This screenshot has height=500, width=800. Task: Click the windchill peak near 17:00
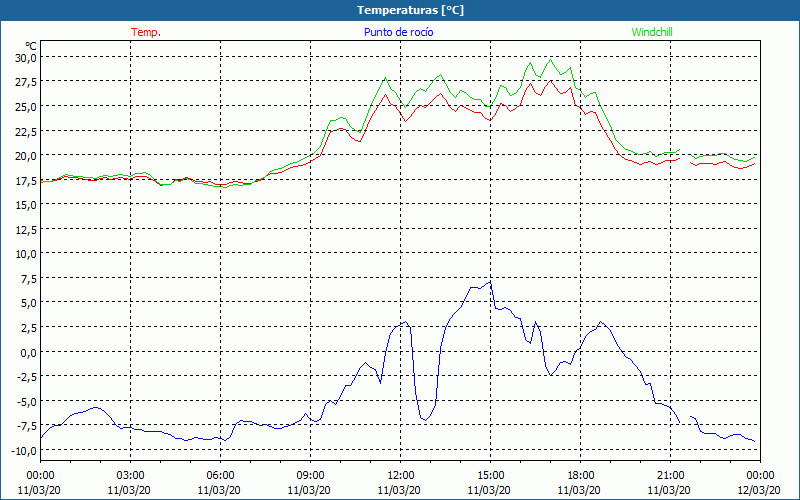550,60
